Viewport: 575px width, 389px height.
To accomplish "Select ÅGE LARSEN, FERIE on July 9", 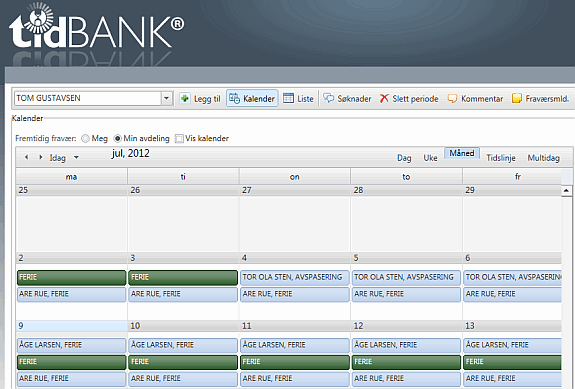I will click(72, 345).
